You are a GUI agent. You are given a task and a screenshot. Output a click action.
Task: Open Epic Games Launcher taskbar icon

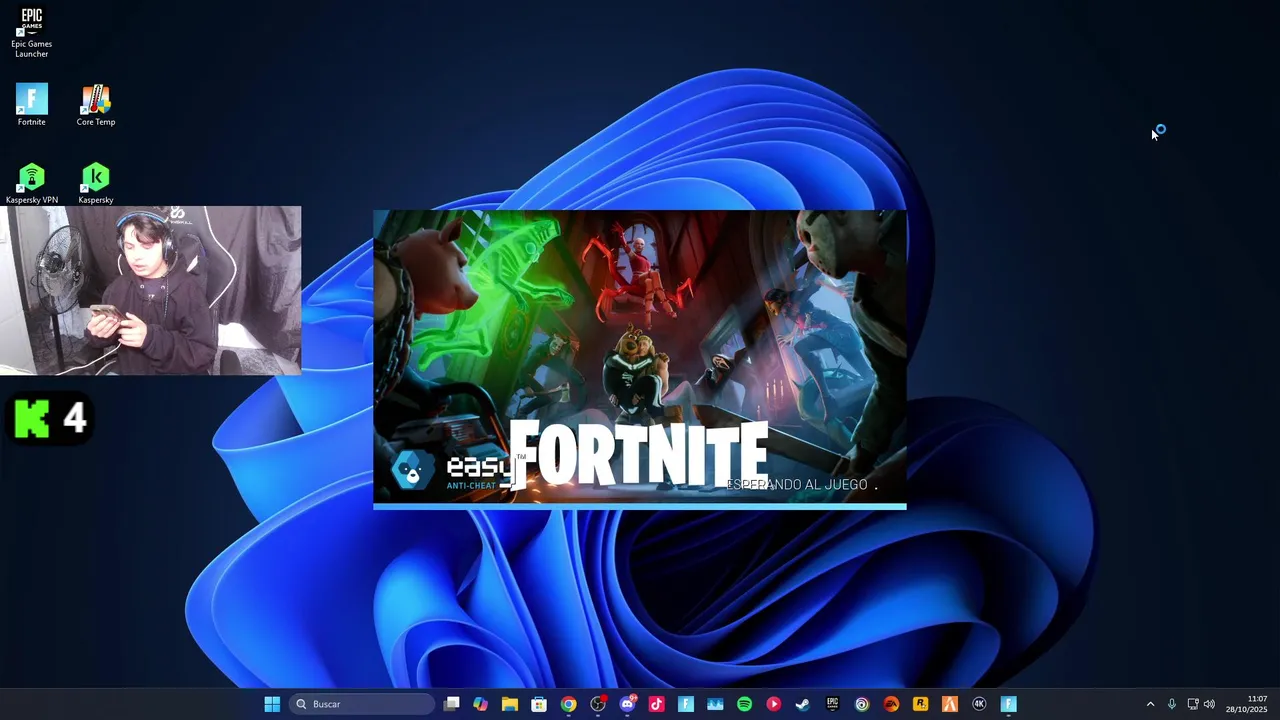tap(832, 704)
